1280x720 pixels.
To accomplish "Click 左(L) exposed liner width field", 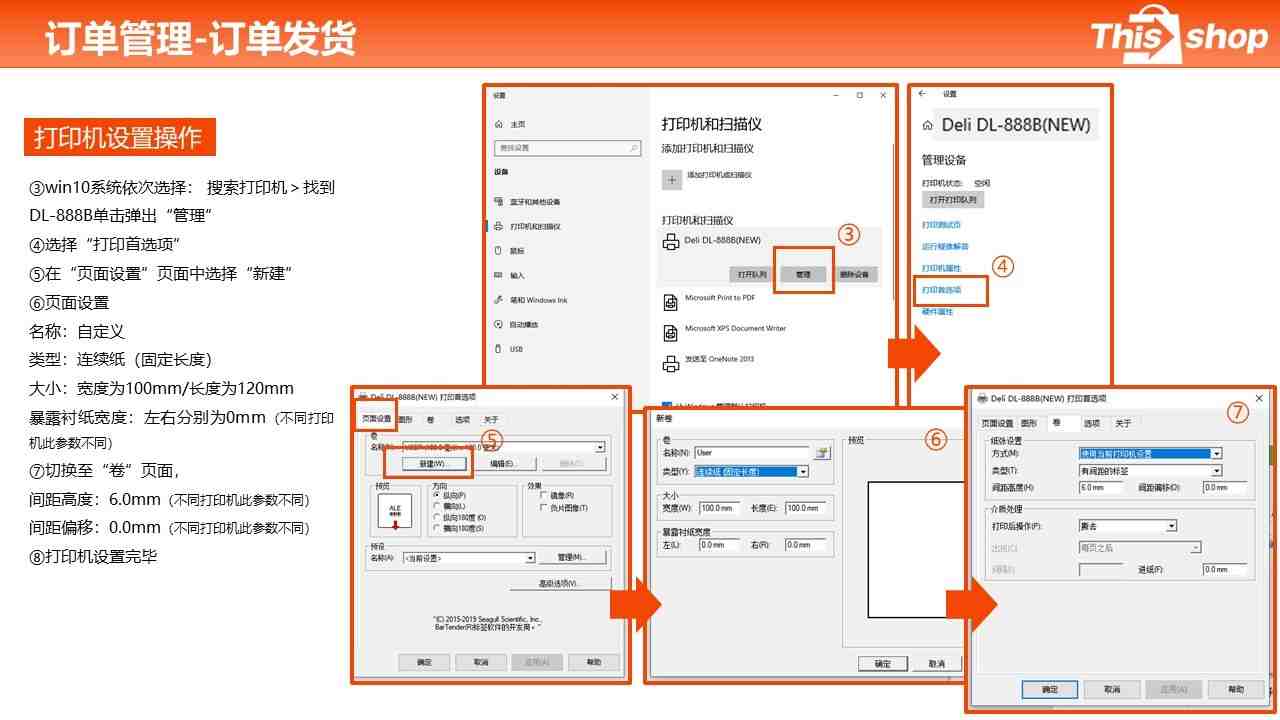I will coord(720,545).
